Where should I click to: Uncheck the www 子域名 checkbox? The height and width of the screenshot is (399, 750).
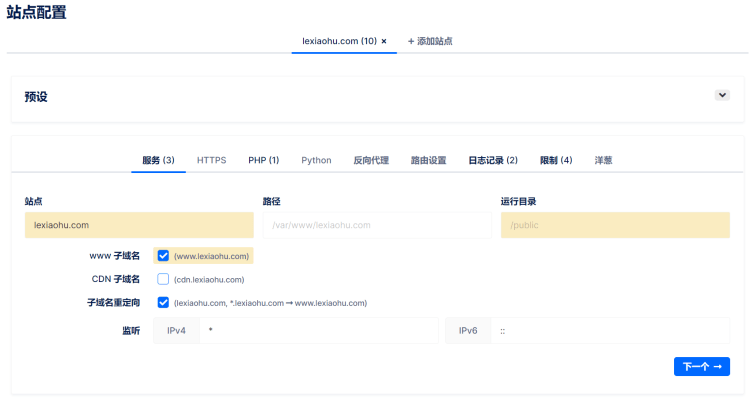(x=163, y=255)
